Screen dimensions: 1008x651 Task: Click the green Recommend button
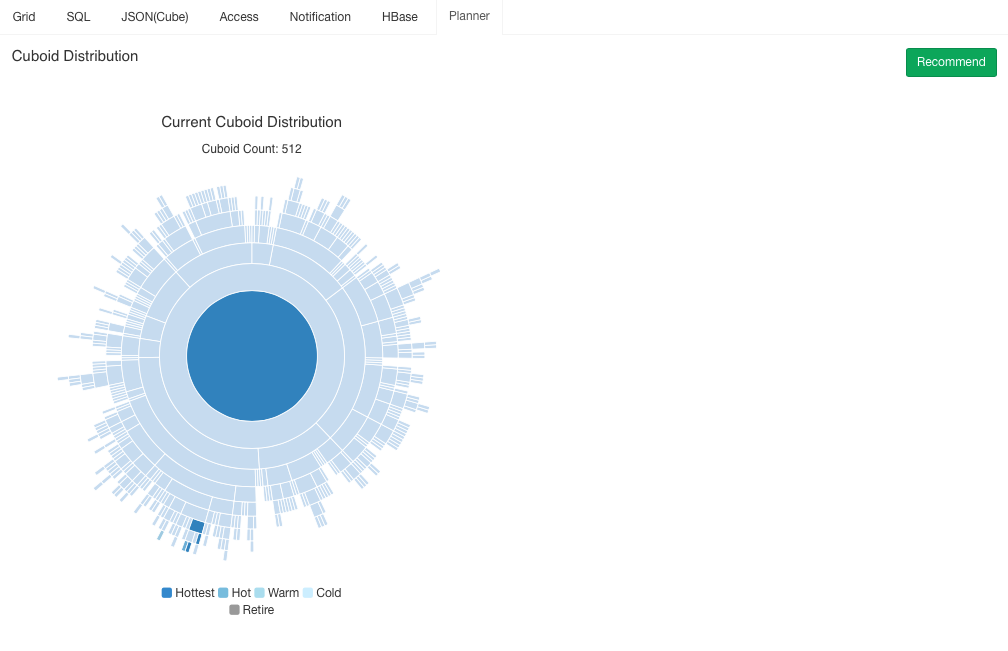tap(951, 62)
